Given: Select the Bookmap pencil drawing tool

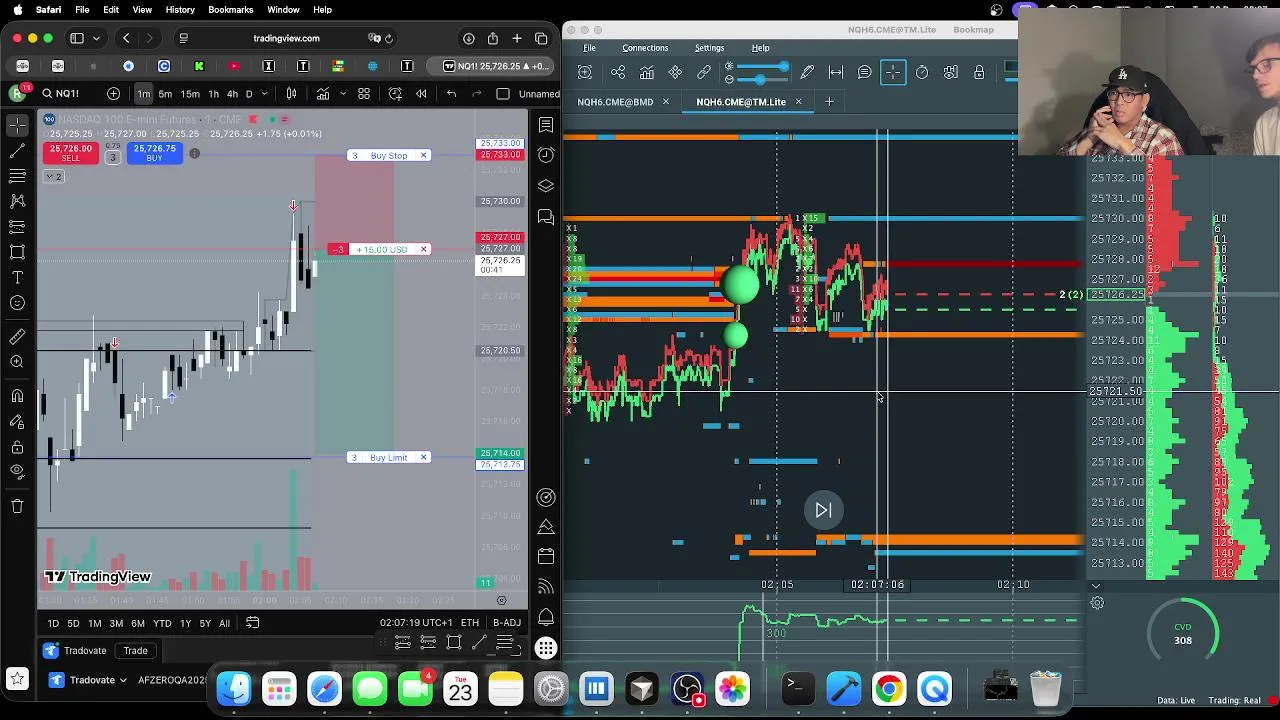Looking at the screenshot, I should tap(807, 72).
